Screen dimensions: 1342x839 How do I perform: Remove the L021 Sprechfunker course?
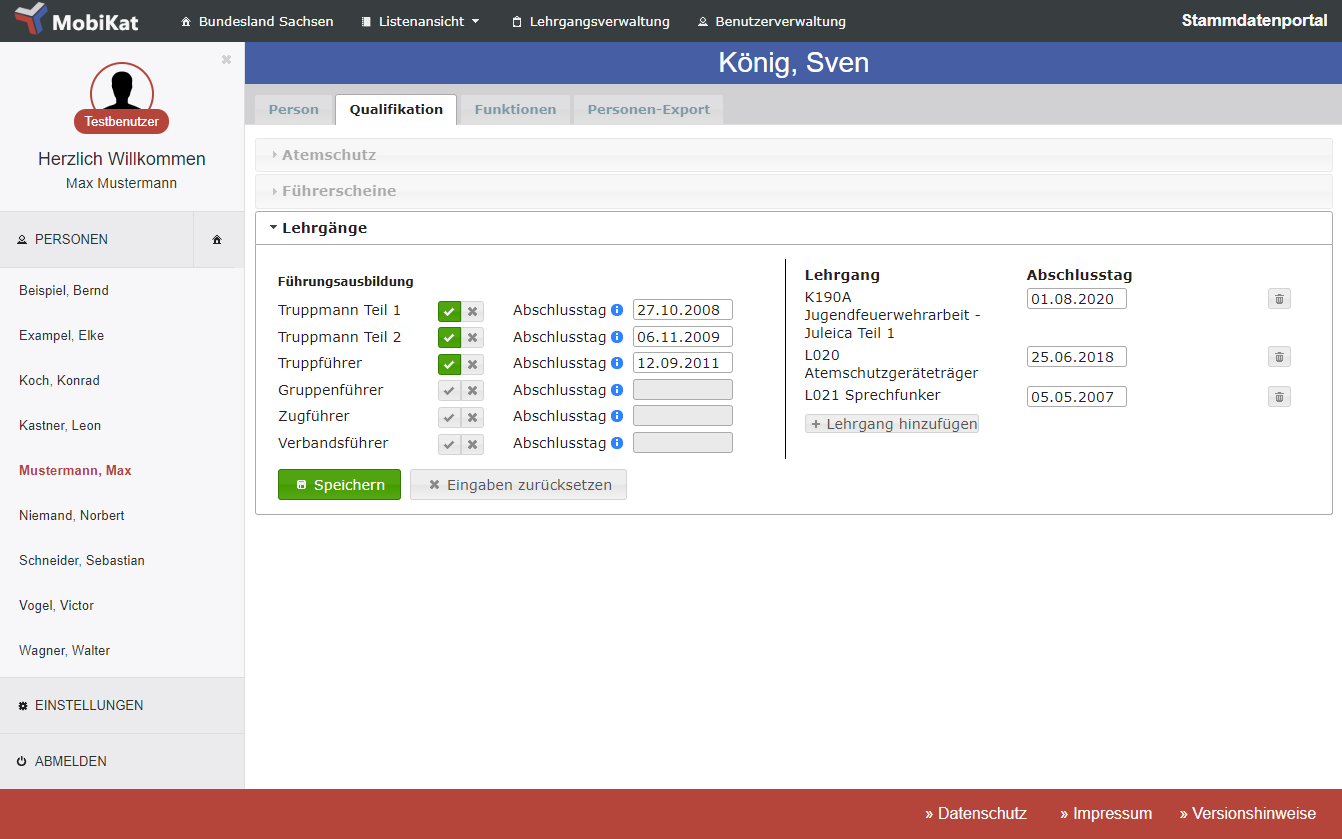pos(1279,397)
